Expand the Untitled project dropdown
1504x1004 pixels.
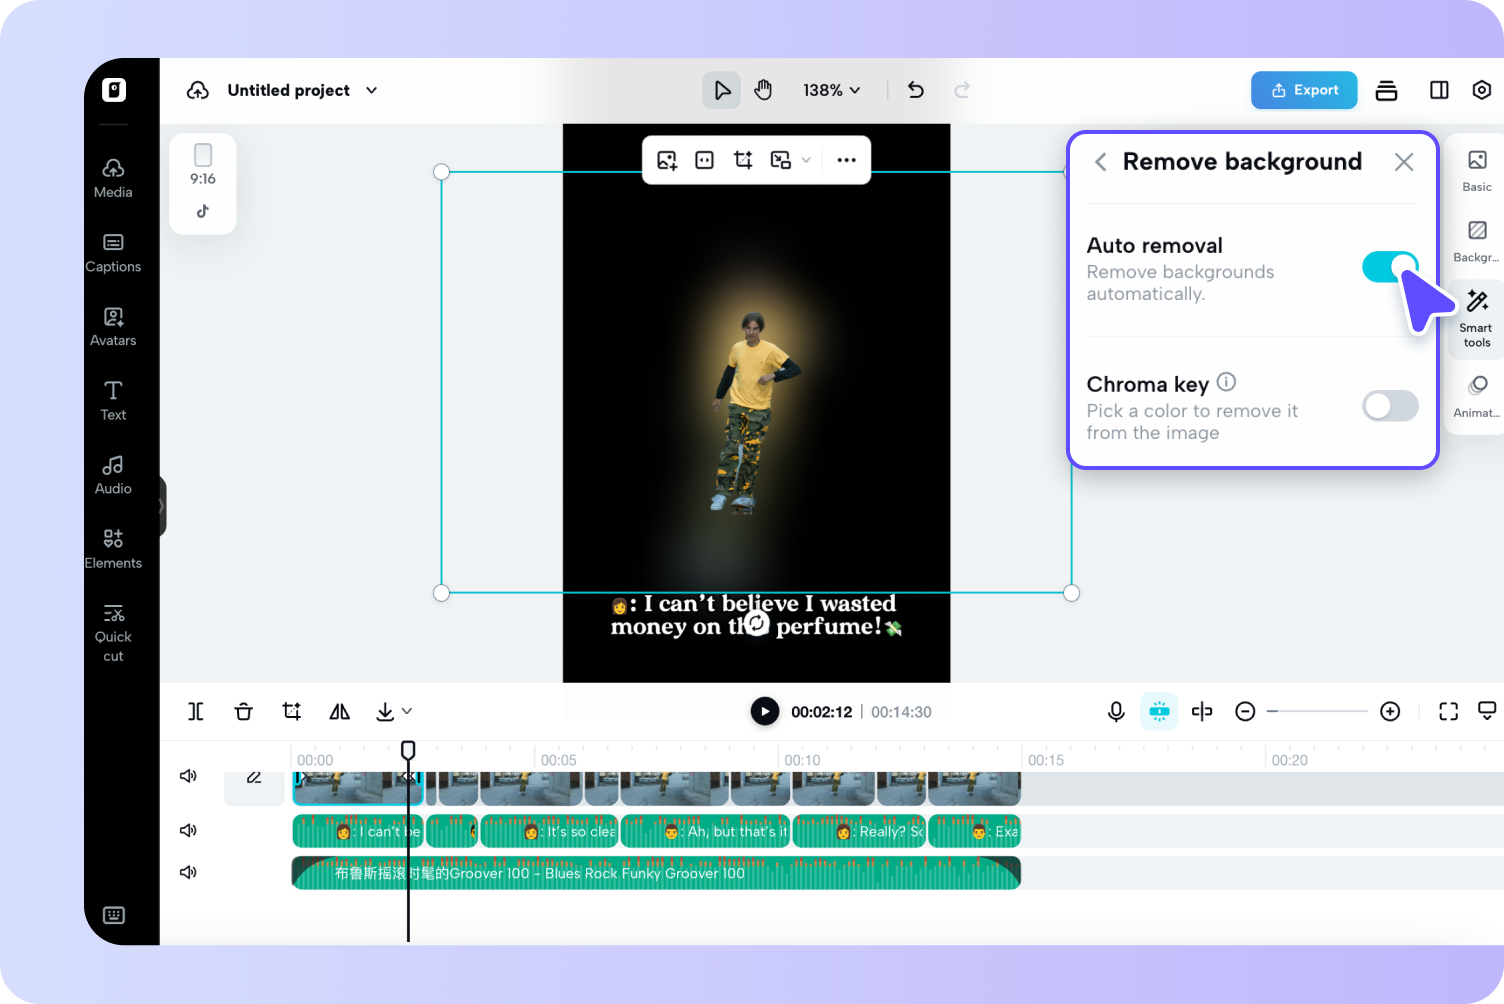372,90
